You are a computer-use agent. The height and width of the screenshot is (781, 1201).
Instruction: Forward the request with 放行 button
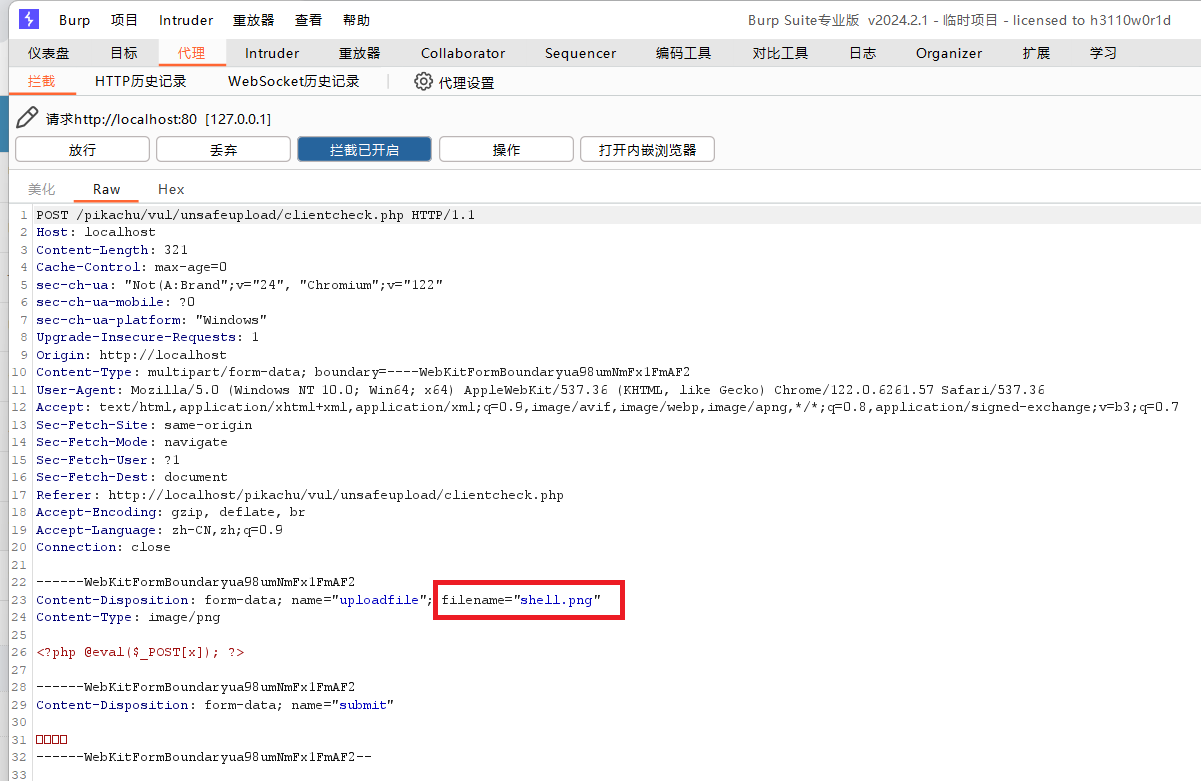tap(82, 150)
